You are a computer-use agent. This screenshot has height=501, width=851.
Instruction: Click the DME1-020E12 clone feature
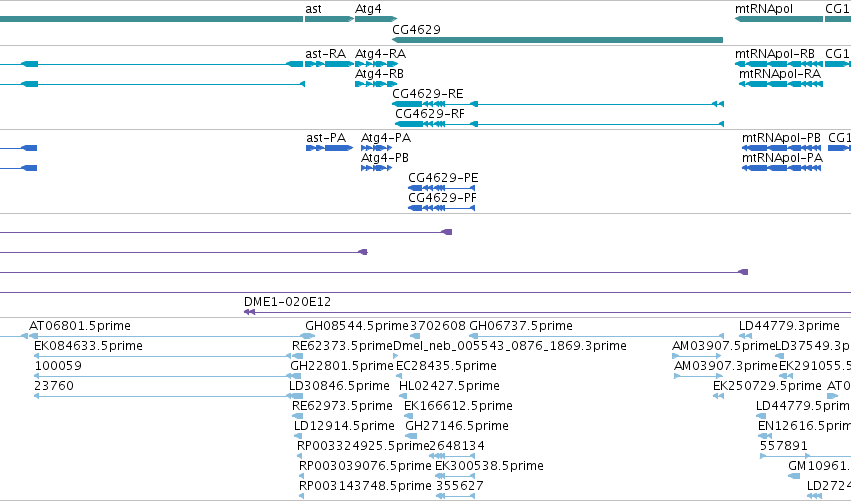click(548, 312)
